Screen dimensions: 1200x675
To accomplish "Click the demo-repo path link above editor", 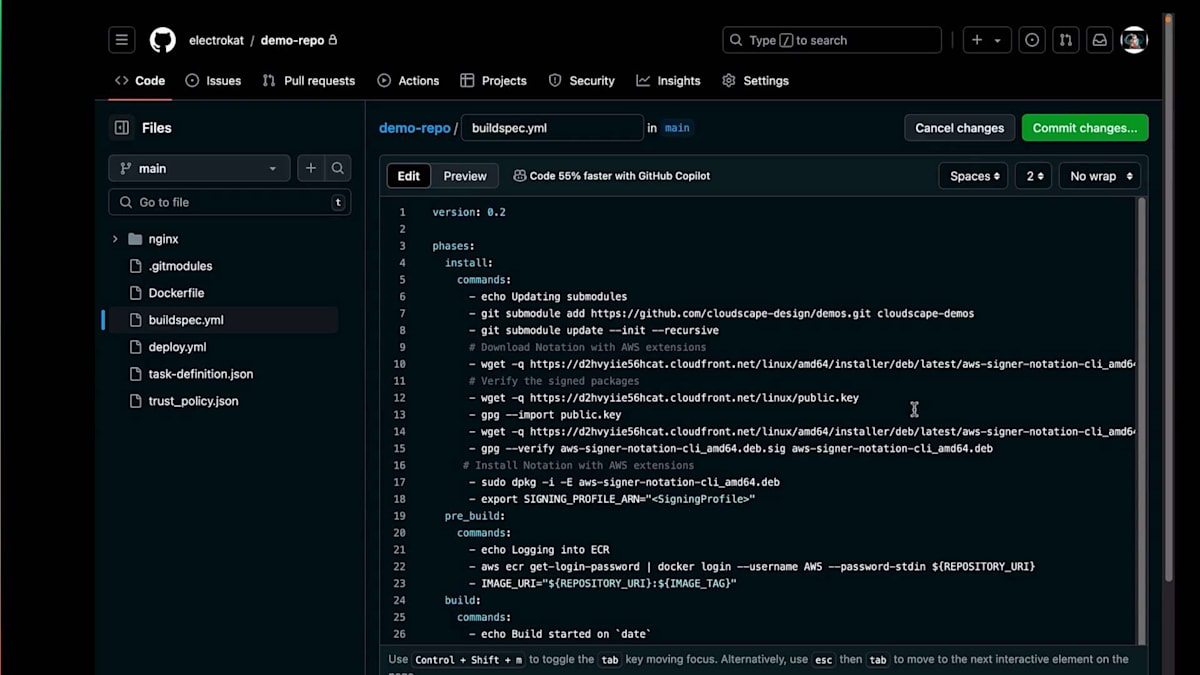I will click(414, 128).
